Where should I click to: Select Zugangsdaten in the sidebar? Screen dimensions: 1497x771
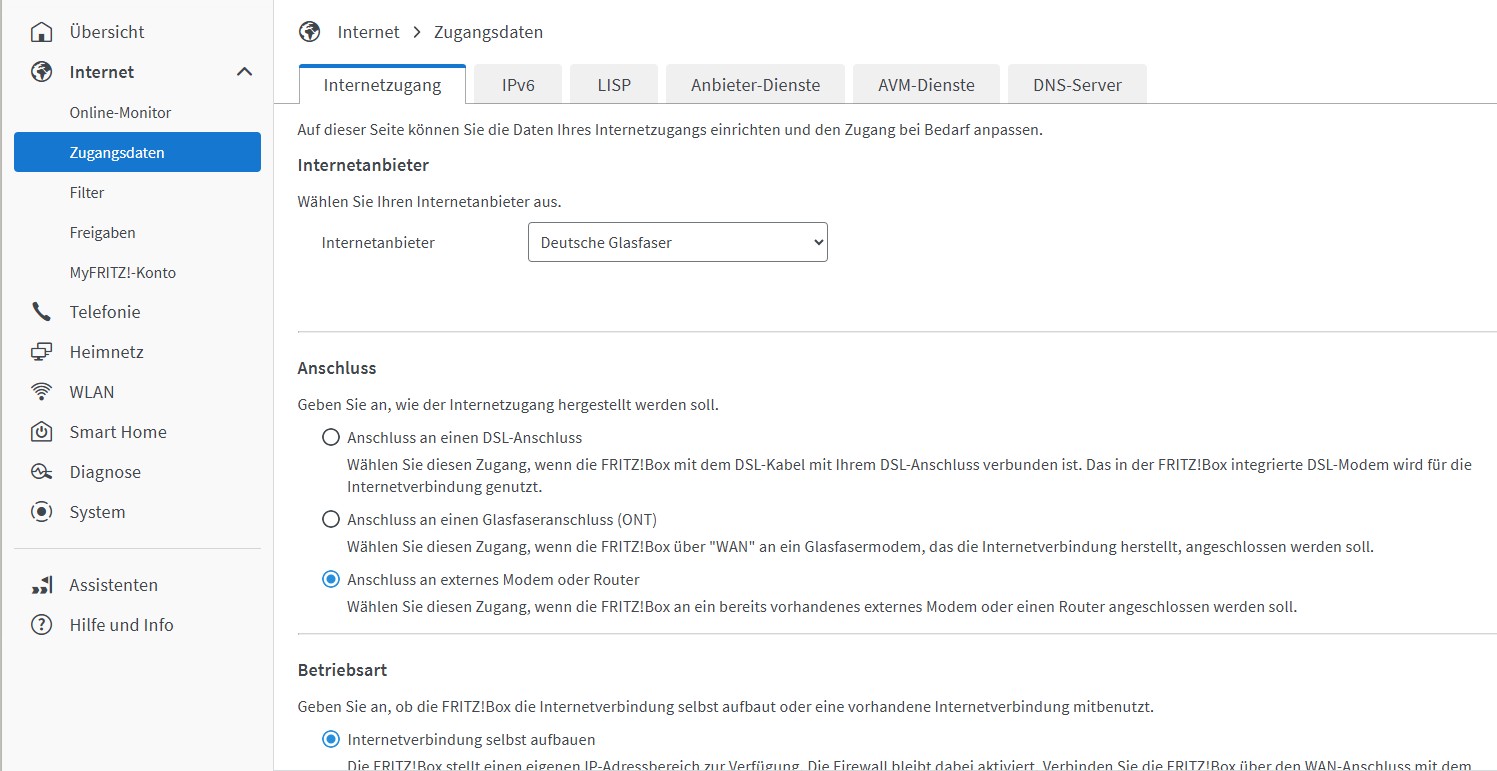(x=137, y=152)
